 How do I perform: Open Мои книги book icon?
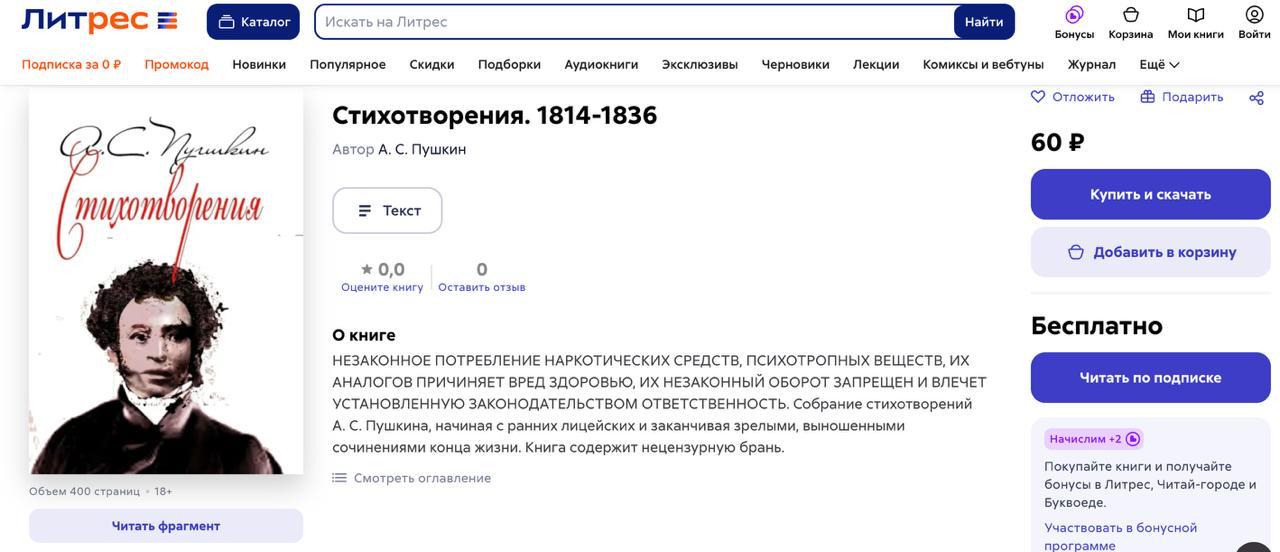[1196, 14]
